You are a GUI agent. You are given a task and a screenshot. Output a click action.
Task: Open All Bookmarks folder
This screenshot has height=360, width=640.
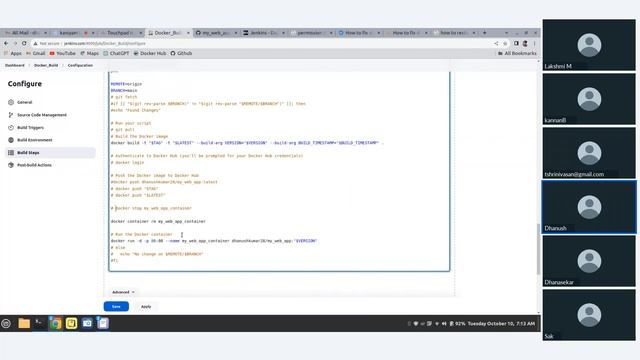click(517, 53)
